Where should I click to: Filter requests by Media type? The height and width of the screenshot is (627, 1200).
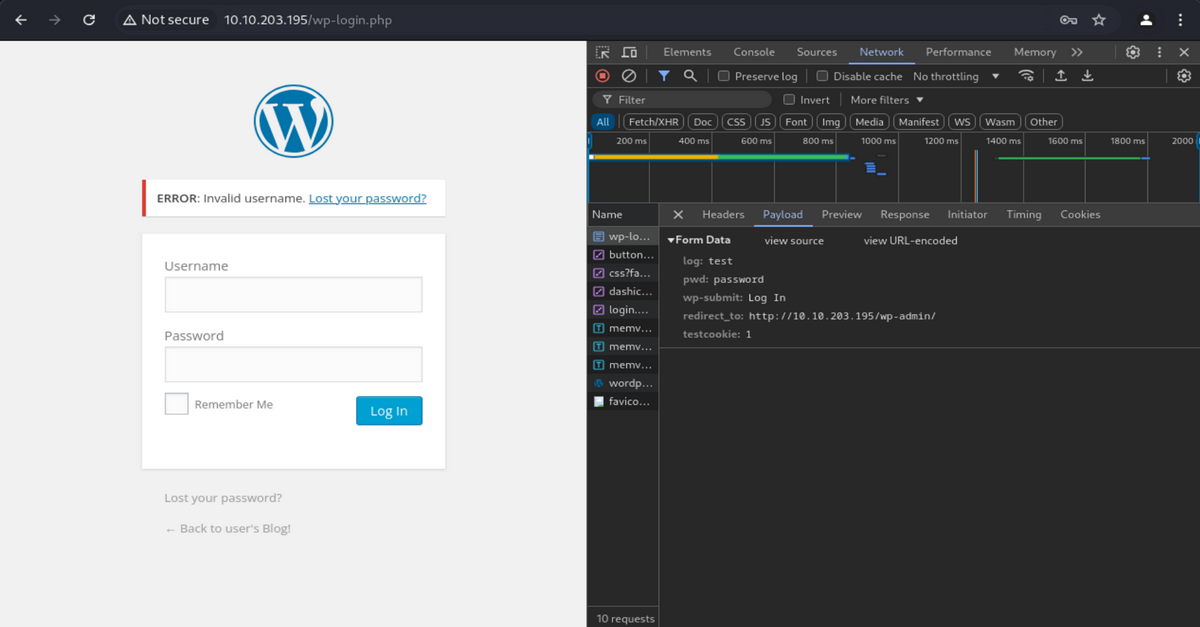coord(869,122)
